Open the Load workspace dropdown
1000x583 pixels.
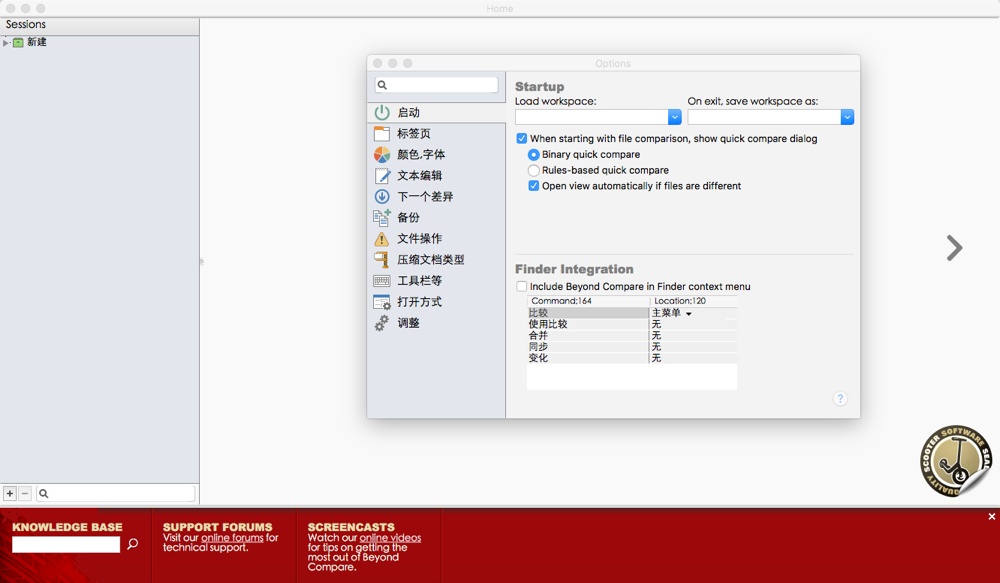point(674,117)
